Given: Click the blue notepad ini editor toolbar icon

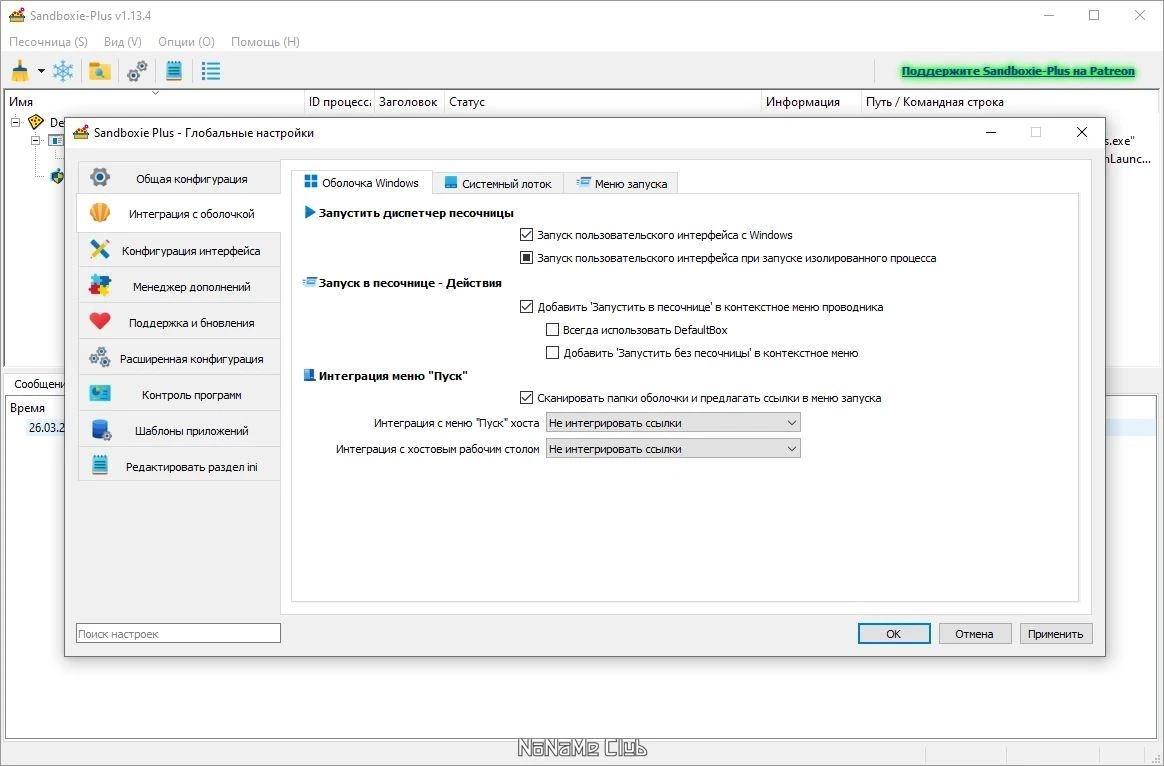Looking at the screenshot, I should 174,71.
